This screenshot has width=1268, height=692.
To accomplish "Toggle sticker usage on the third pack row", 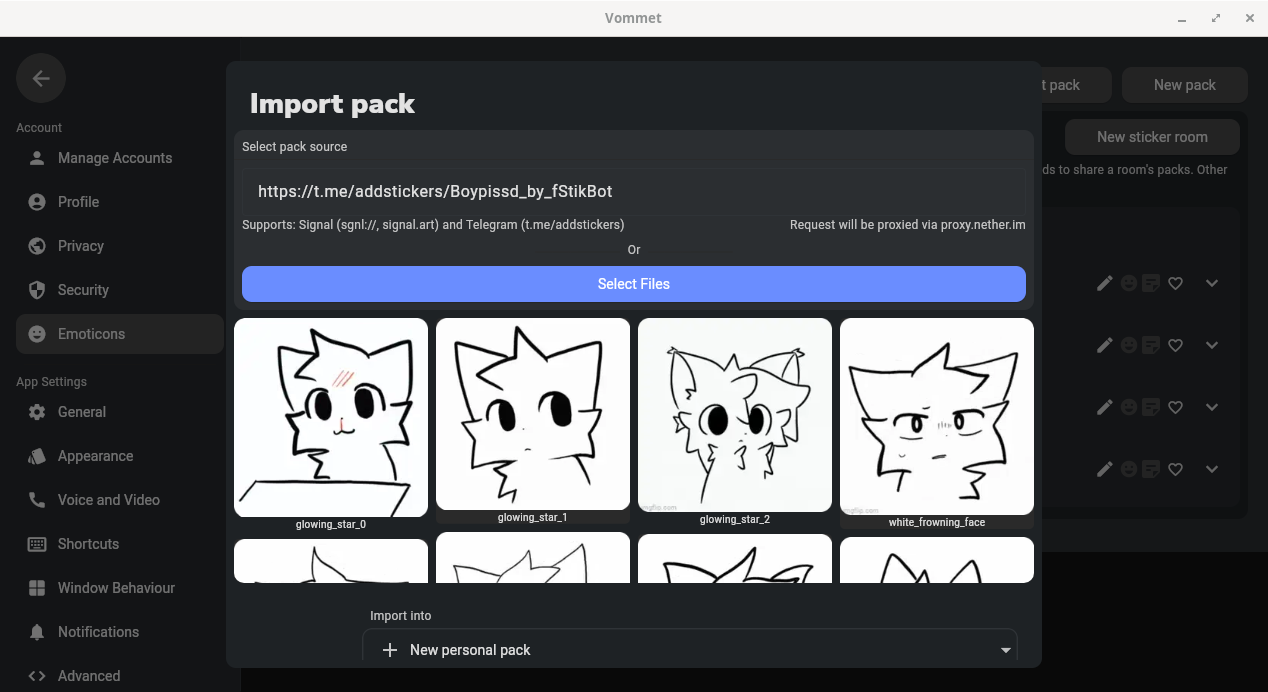I will pyautogui.click(x=1151, y=407).
